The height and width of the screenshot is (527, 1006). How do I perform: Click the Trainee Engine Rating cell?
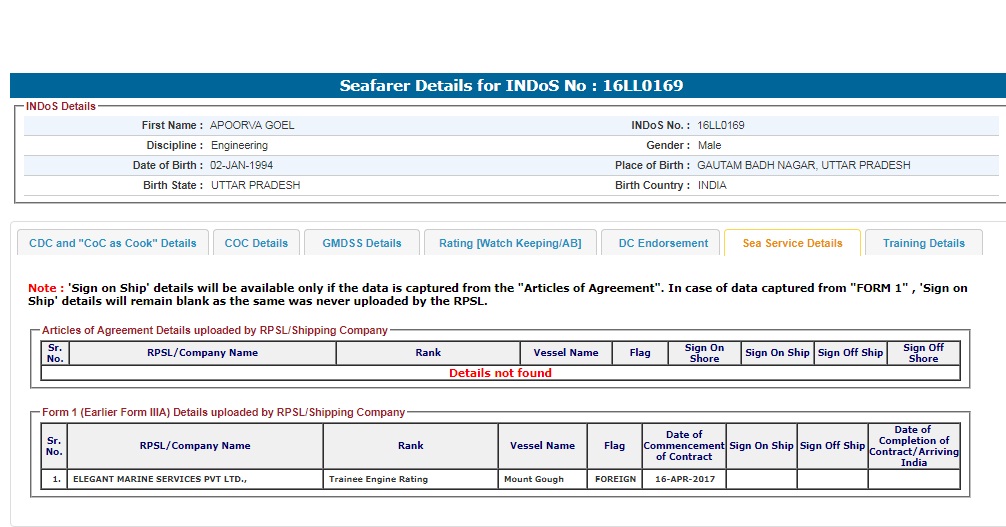[x=411, y=479]
